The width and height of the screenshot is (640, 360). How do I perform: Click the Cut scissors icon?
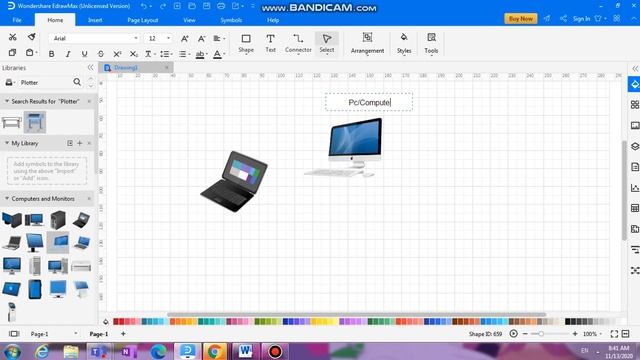[13, 38]
